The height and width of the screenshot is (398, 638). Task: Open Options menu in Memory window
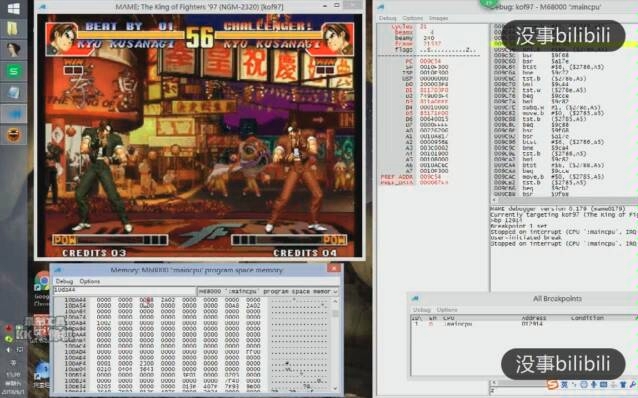pyautogui.click(x=90, y=281)
